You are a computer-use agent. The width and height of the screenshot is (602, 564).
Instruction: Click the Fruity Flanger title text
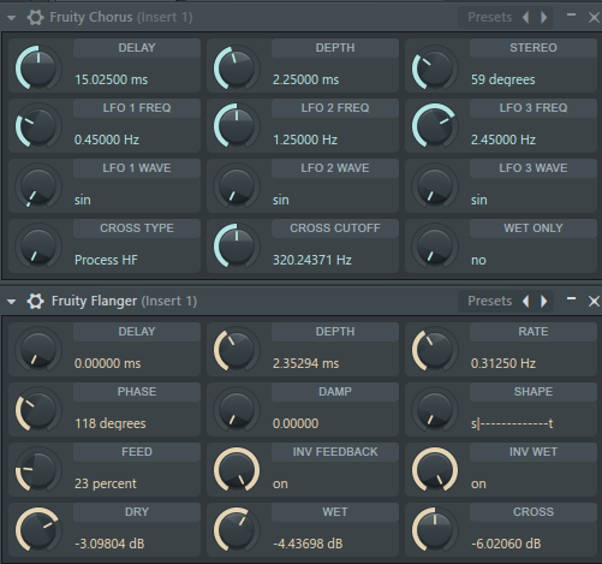[x=94, y=301]
